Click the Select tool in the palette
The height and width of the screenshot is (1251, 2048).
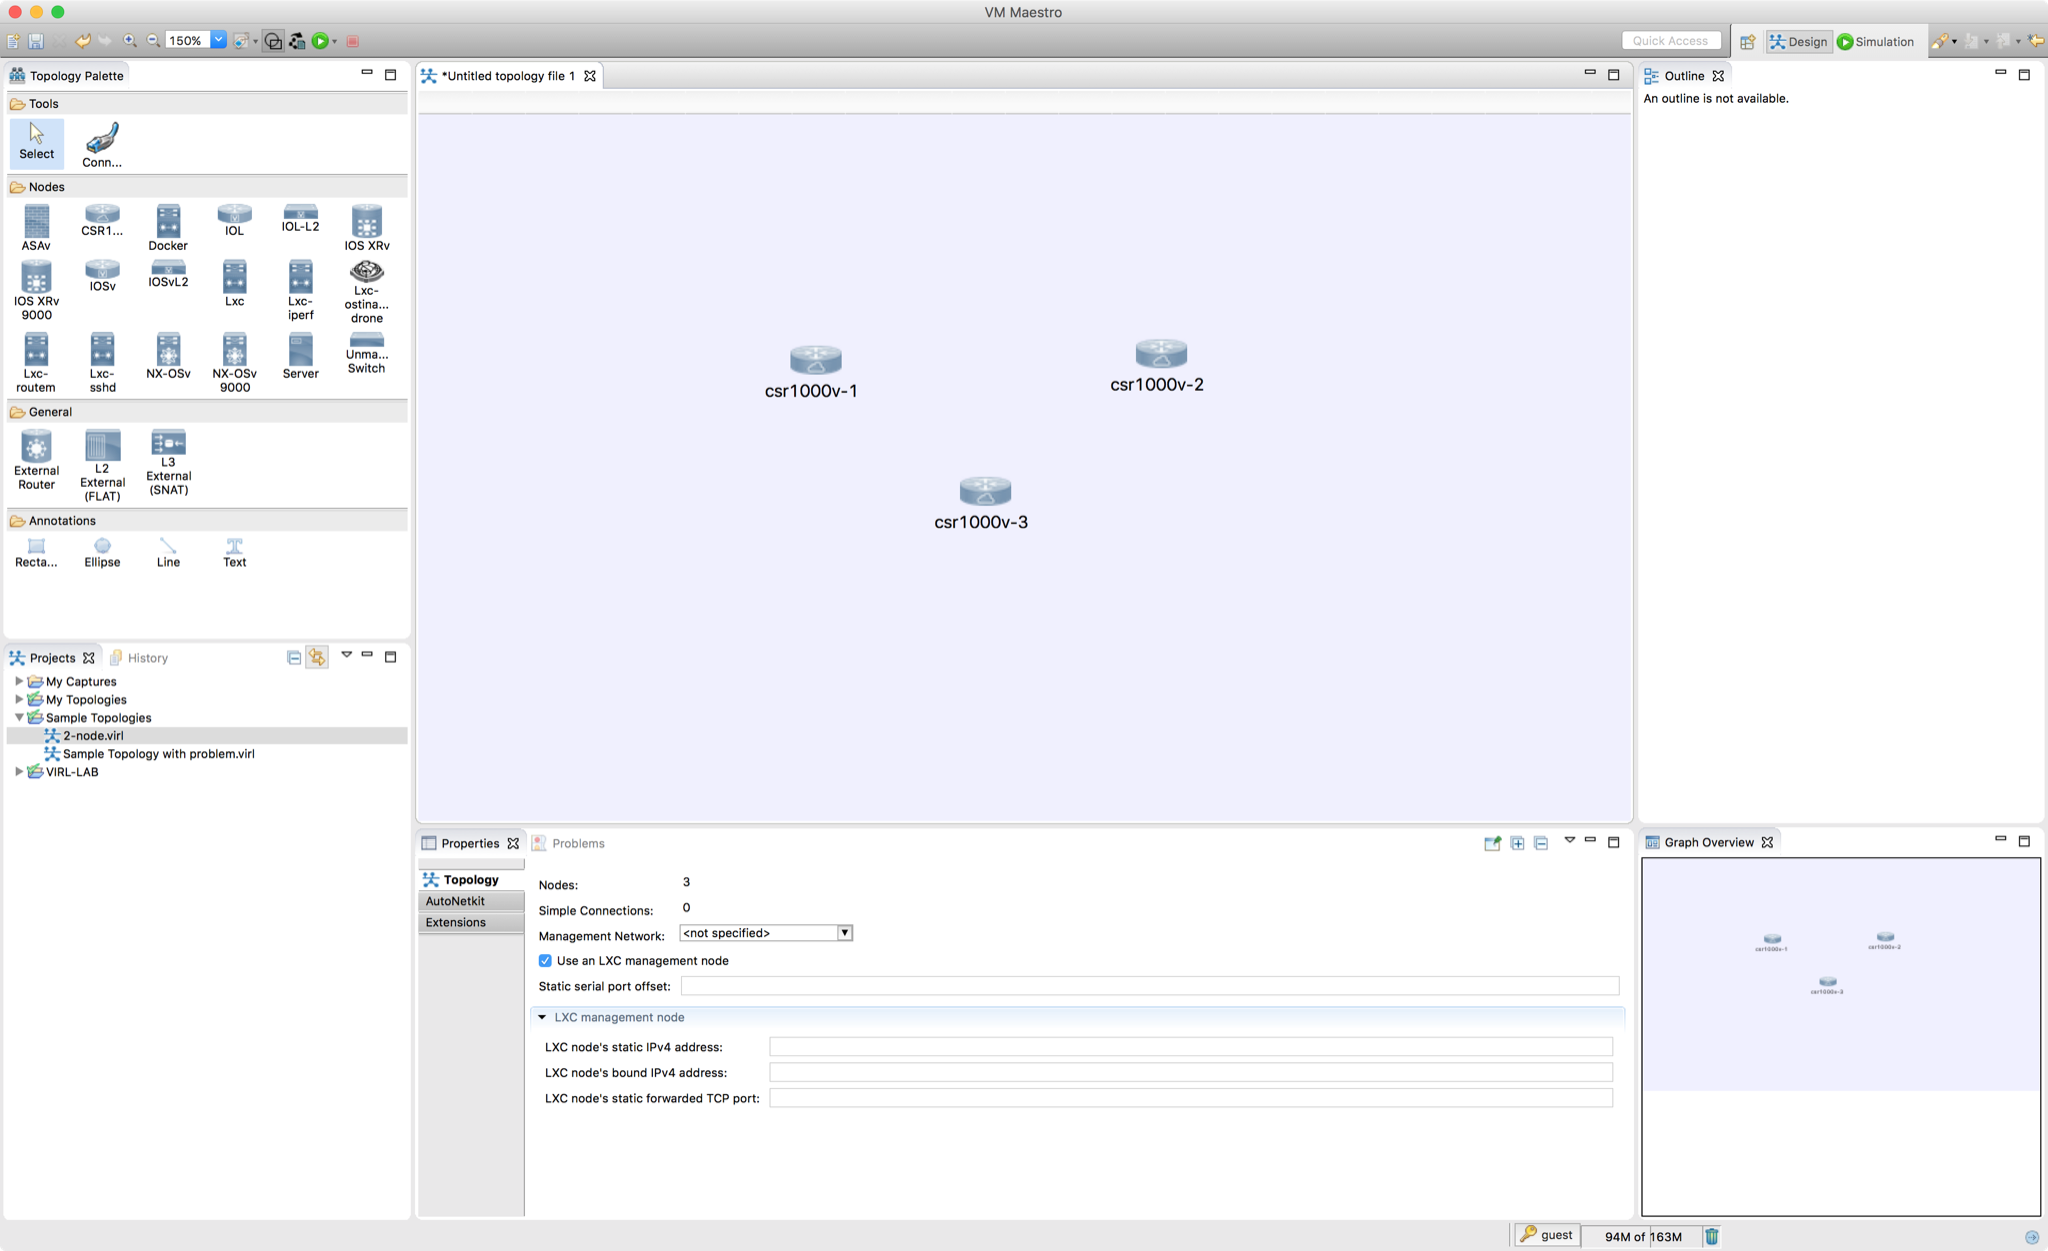click(36, 143)
